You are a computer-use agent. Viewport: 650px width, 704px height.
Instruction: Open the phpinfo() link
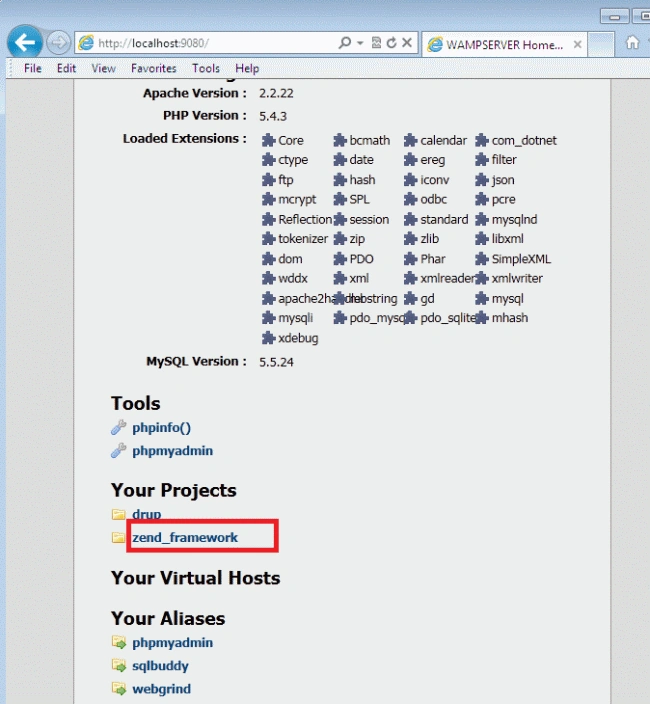point(162,428)
